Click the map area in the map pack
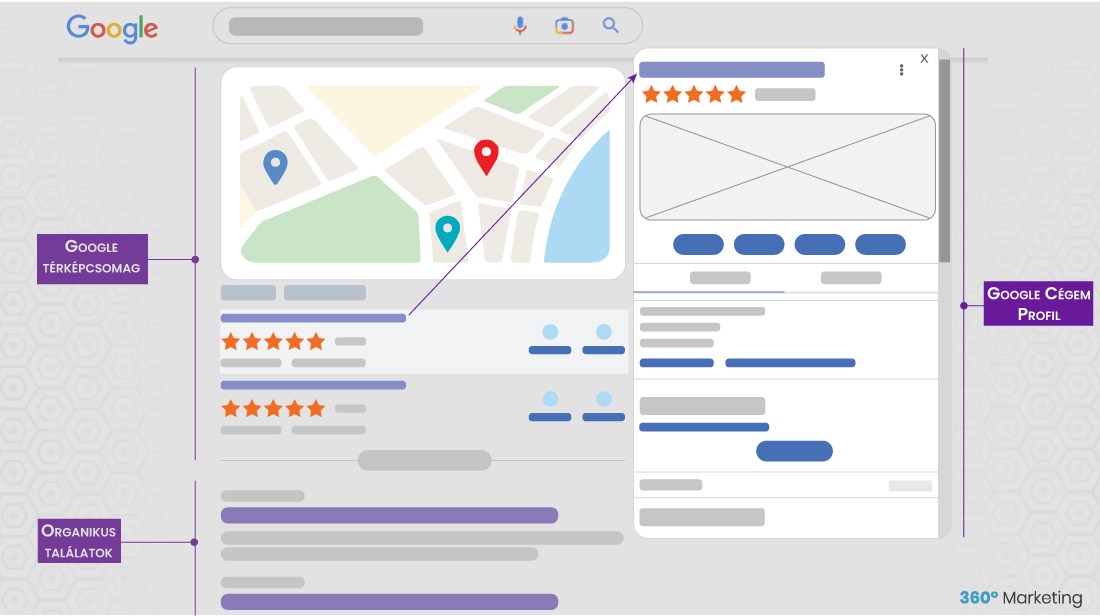The width and height of the screenshot is (1100, 616). 423,173
